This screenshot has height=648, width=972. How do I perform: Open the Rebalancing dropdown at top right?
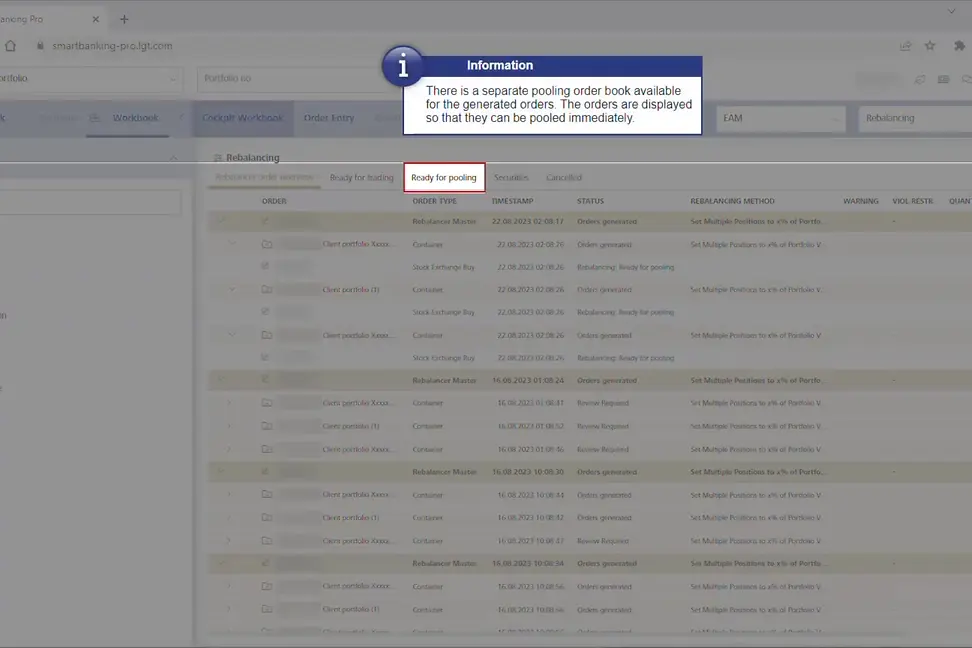tap(914, 118)
